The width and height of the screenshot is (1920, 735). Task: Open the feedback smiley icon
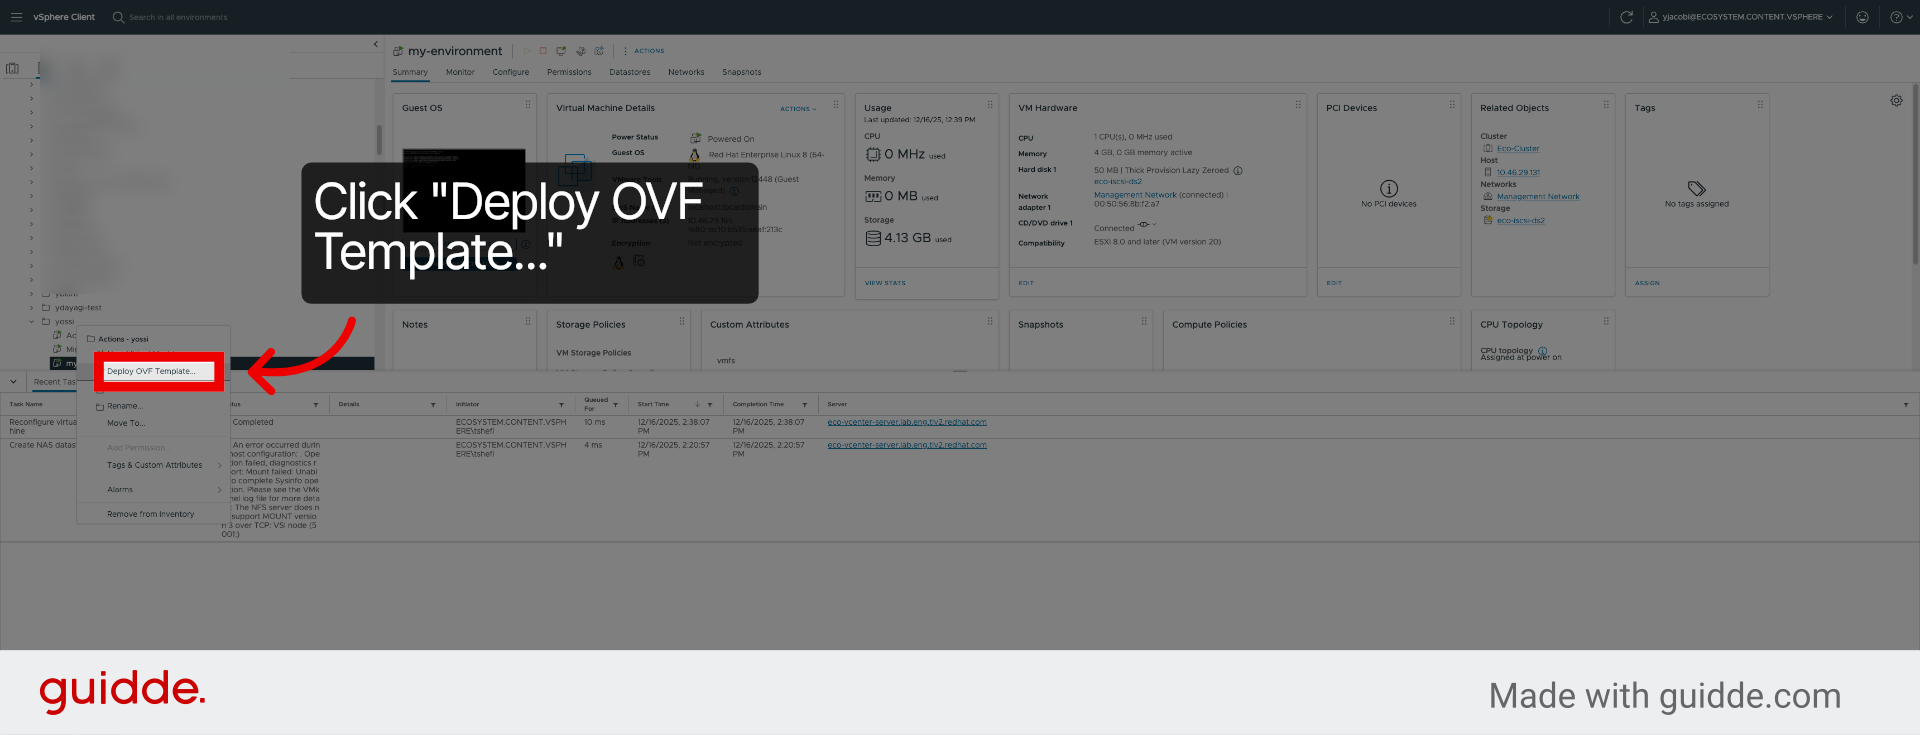(x=1862, y=17)
